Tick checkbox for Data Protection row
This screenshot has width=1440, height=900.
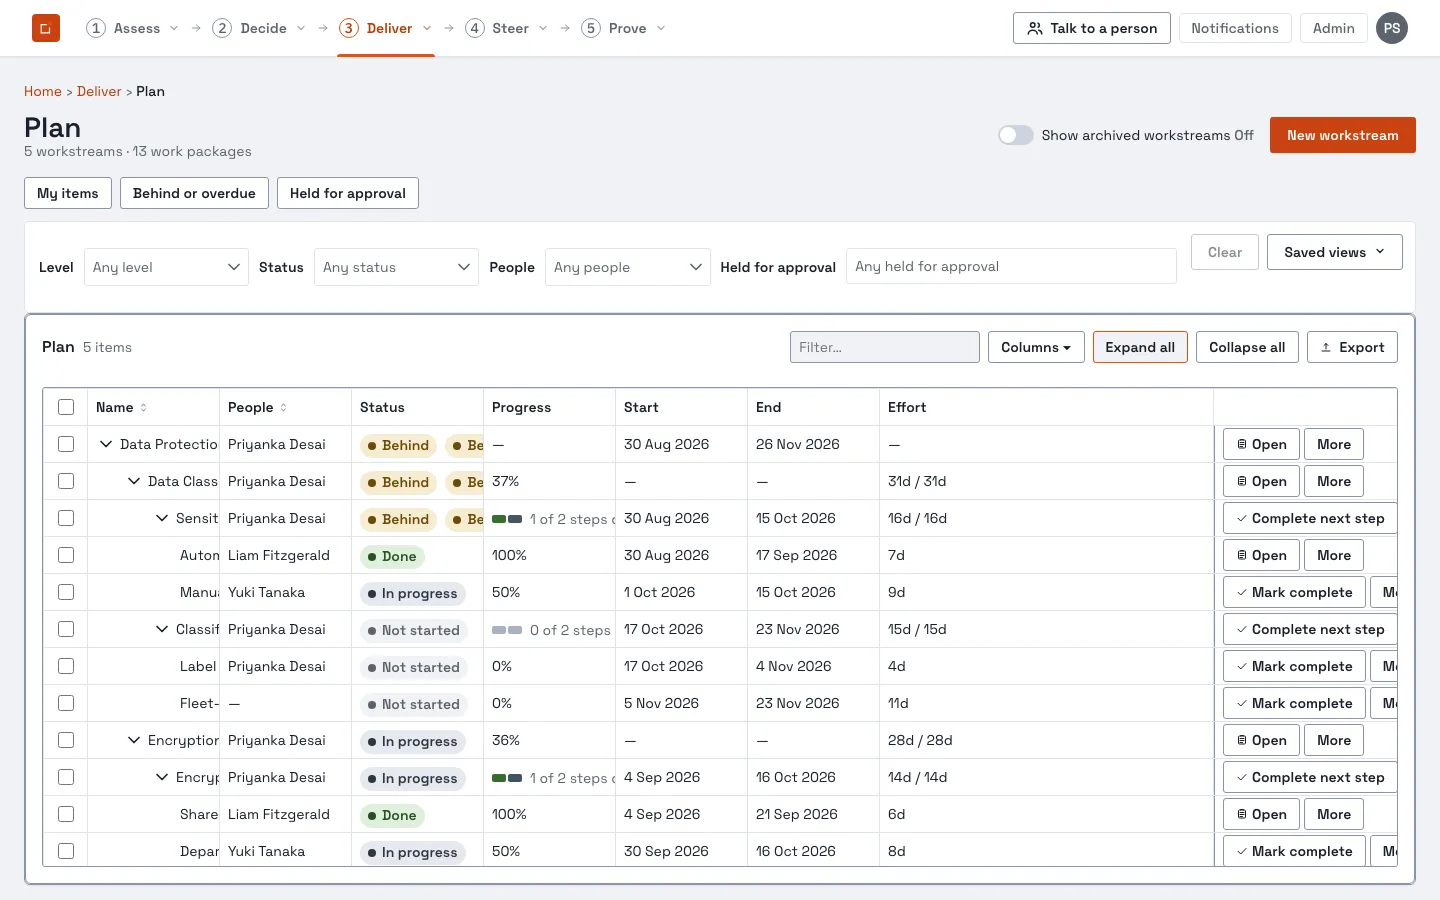click(x=66, y=444)
